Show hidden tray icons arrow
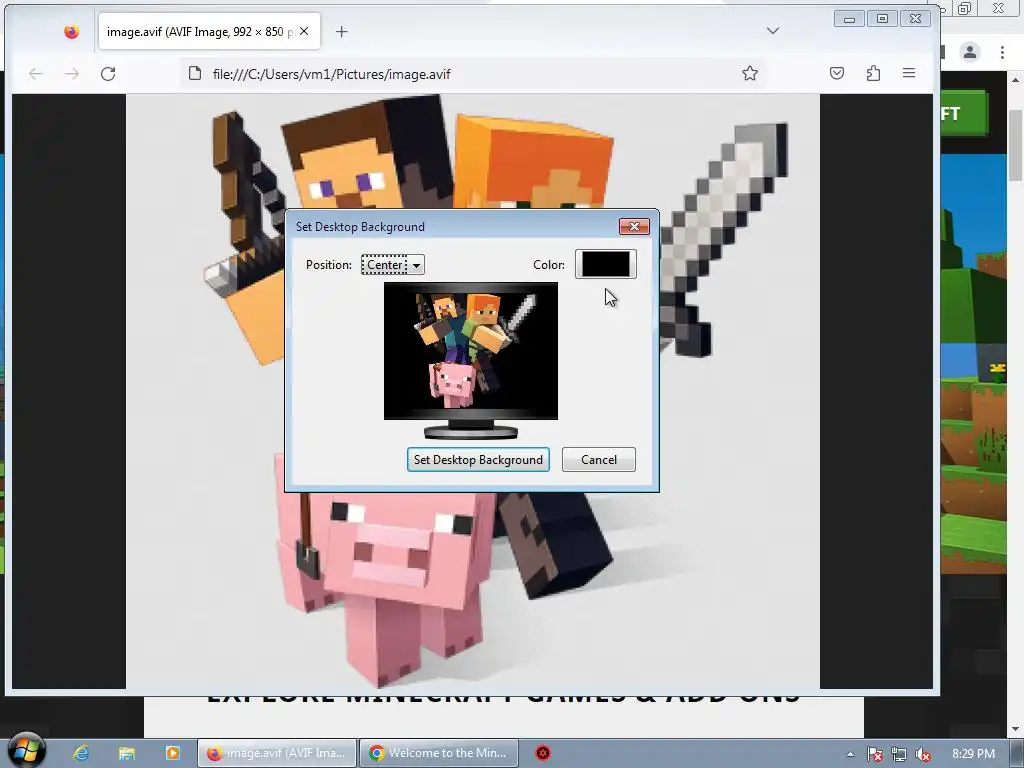 850,754
